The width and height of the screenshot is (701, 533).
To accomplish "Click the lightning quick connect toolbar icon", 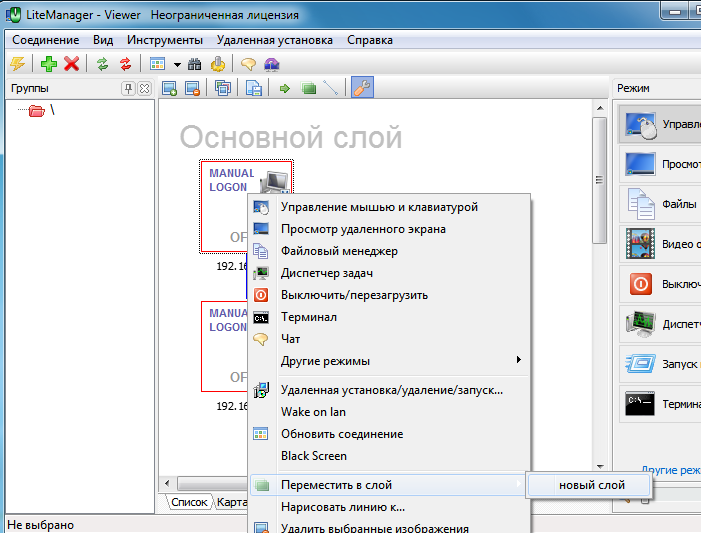I will point(17,64).
